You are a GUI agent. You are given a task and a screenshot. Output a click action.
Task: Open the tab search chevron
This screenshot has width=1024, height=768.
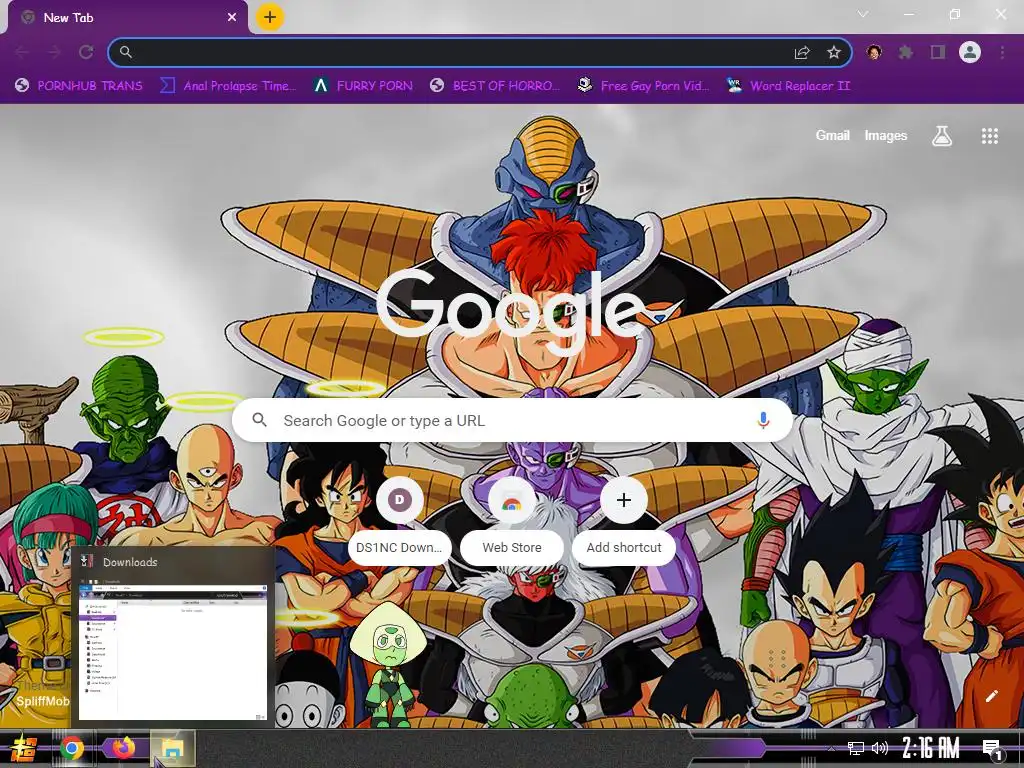pos(863,14)
